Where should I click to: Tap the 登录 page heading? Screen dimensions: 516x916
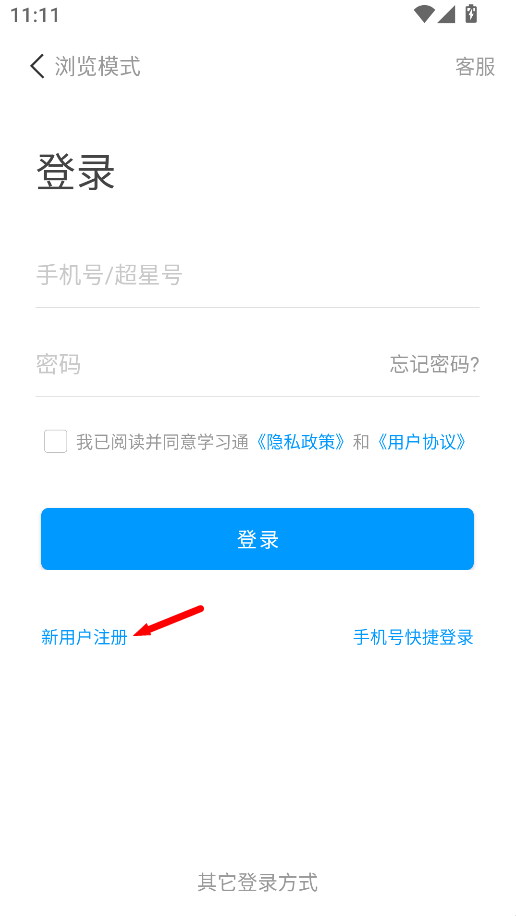coord(76,172)
